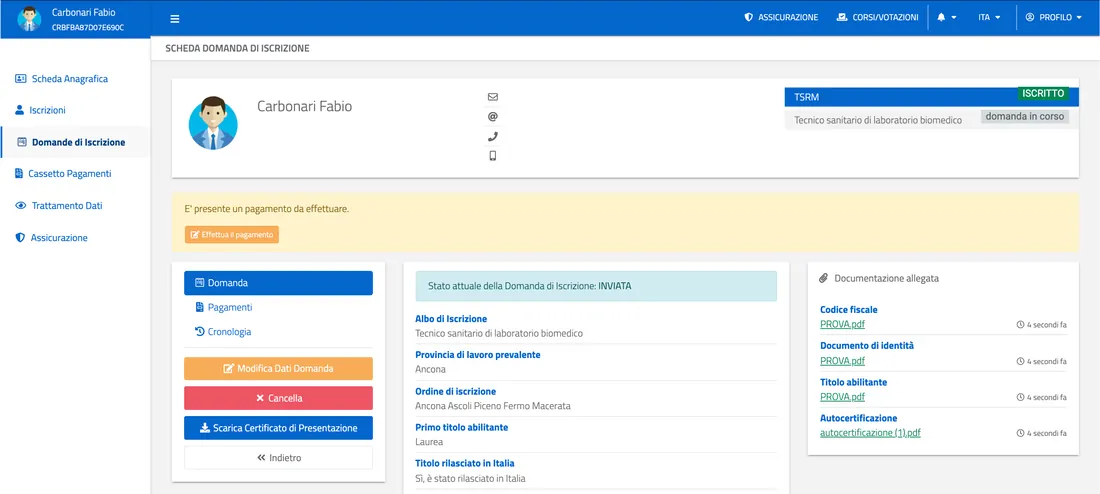
Task: Click the @ email icon in profile card
Action: point(492,116)
